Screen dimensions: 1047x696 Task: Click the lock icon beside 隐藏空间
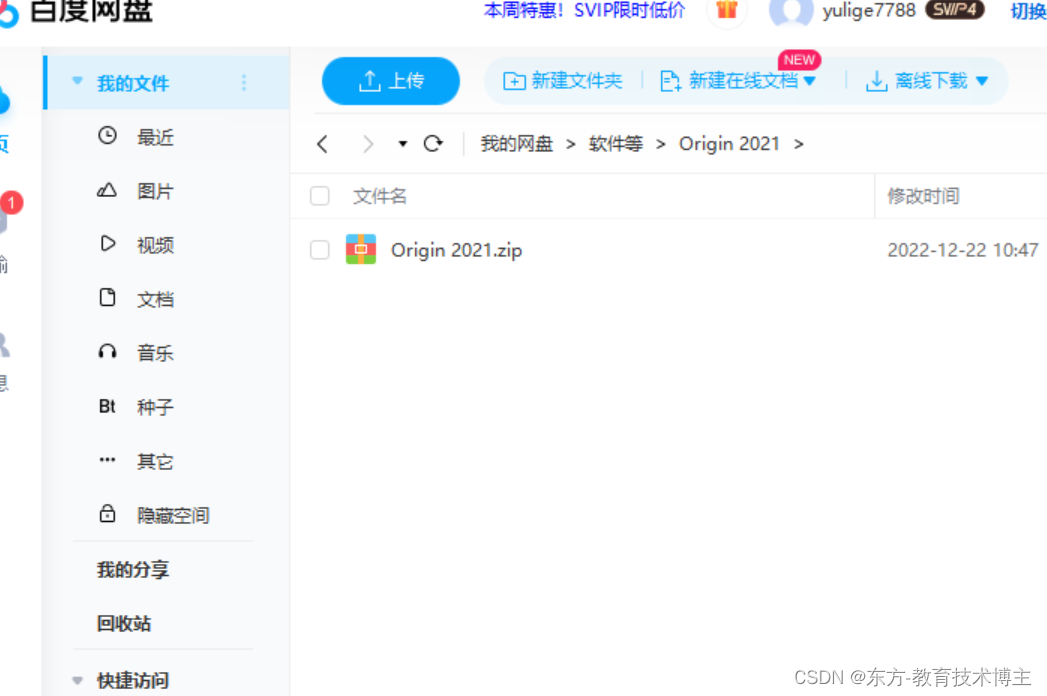(x=107, y=514)
